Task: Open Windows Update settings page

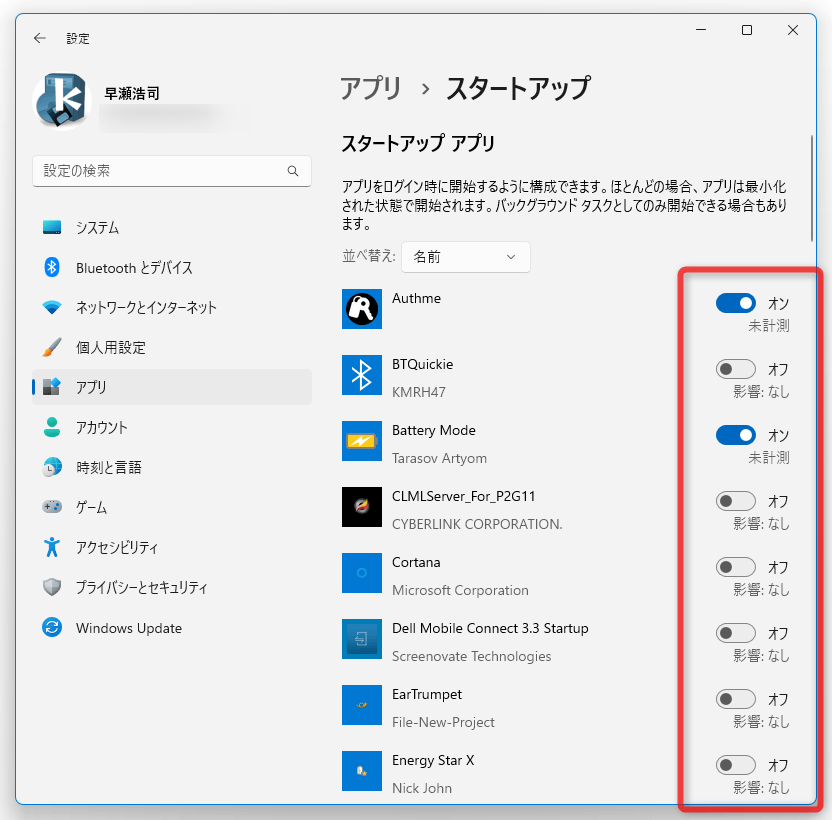Action: point(172,627)
